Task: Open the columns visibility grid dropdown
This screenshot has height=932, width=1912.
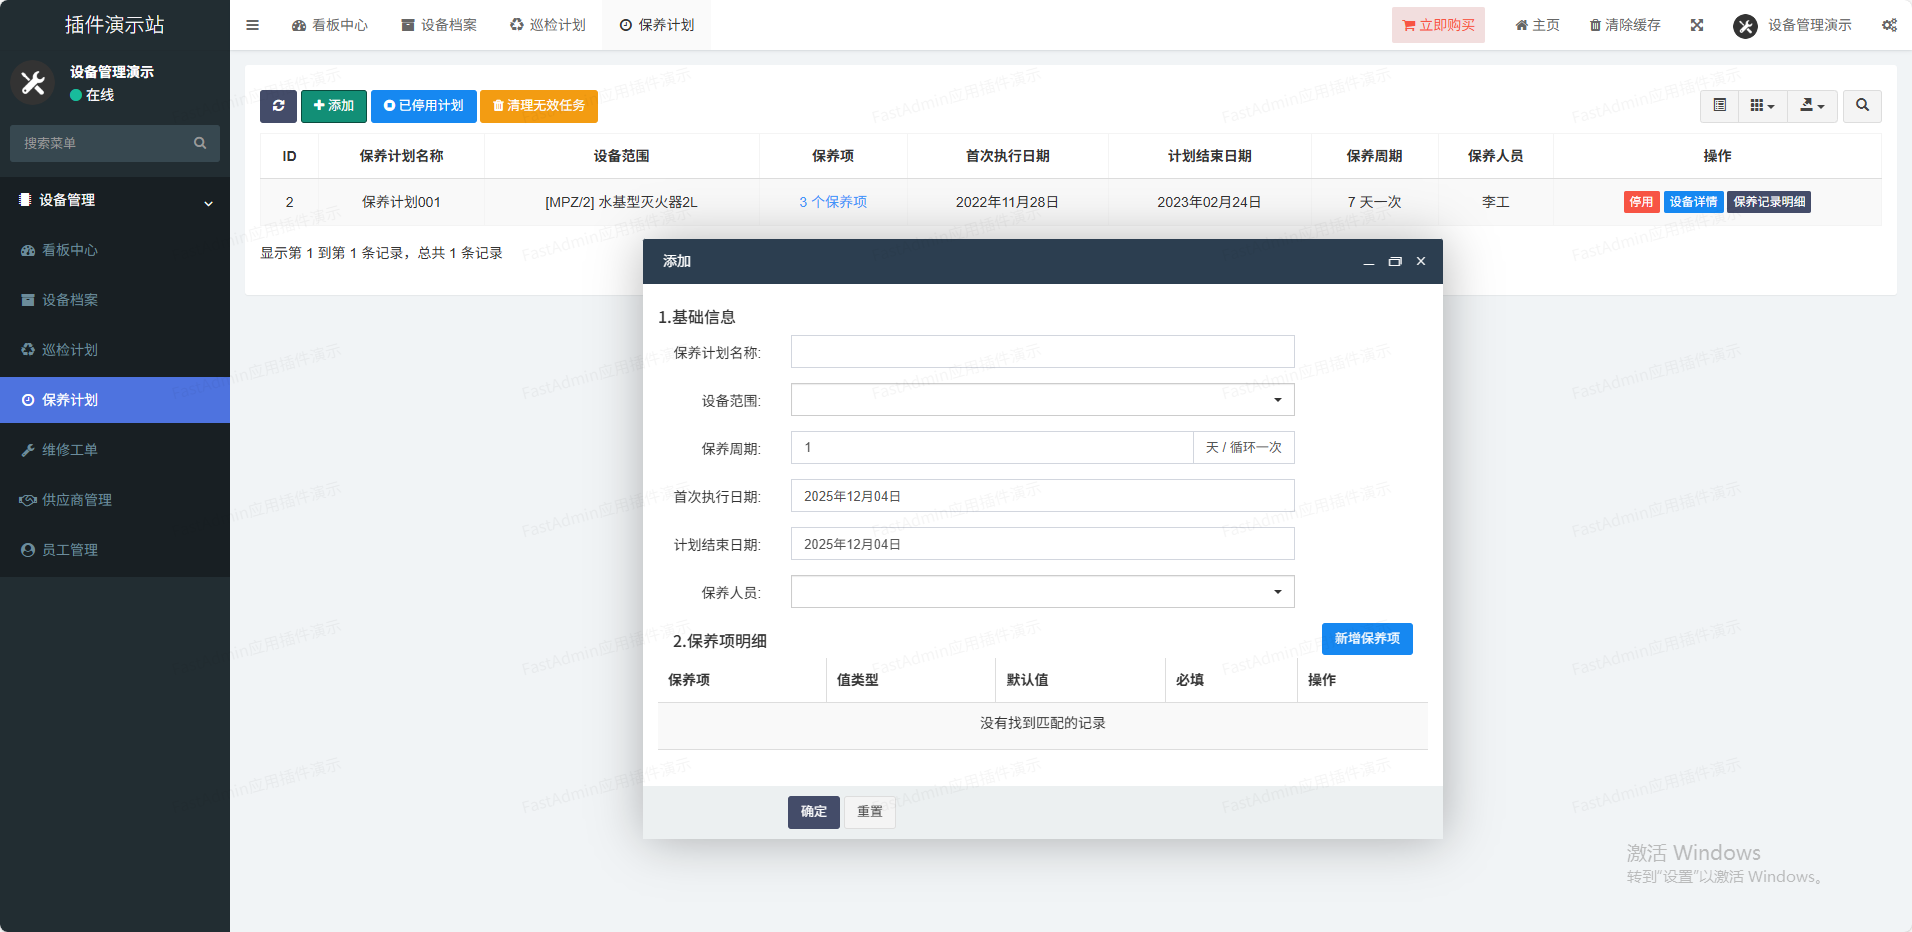Action: 1762,106
